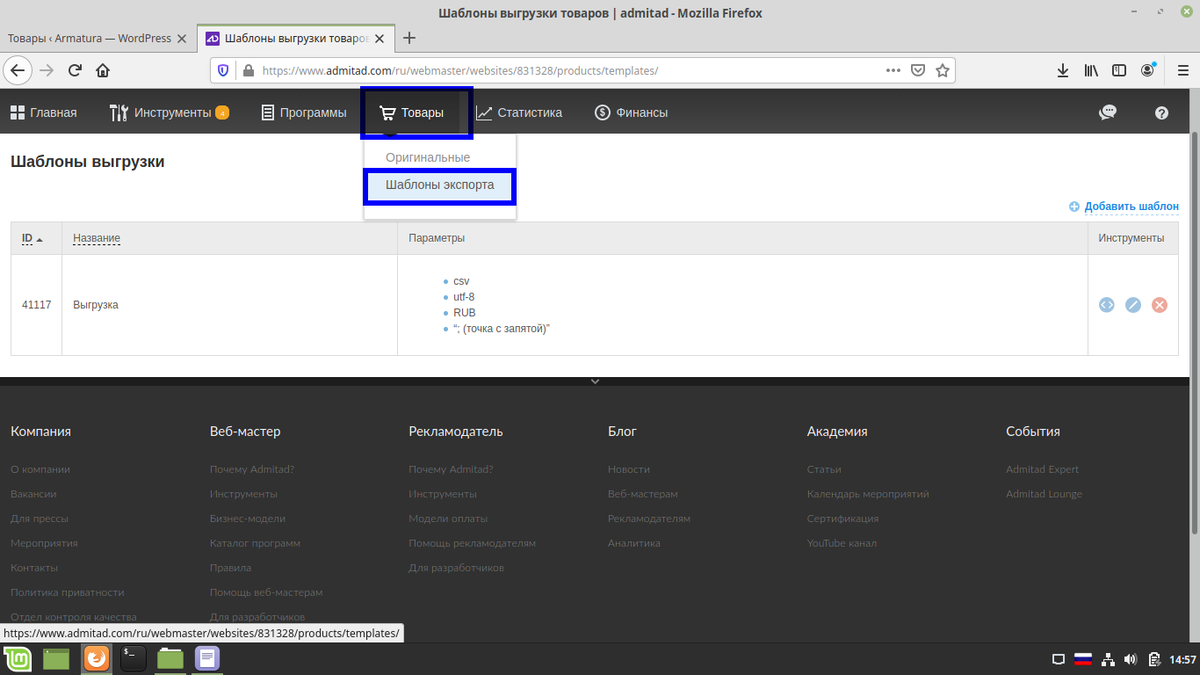Select Оригинальные in Товары dropdown
Screen dimensions: 1200x675
point(428,158)
